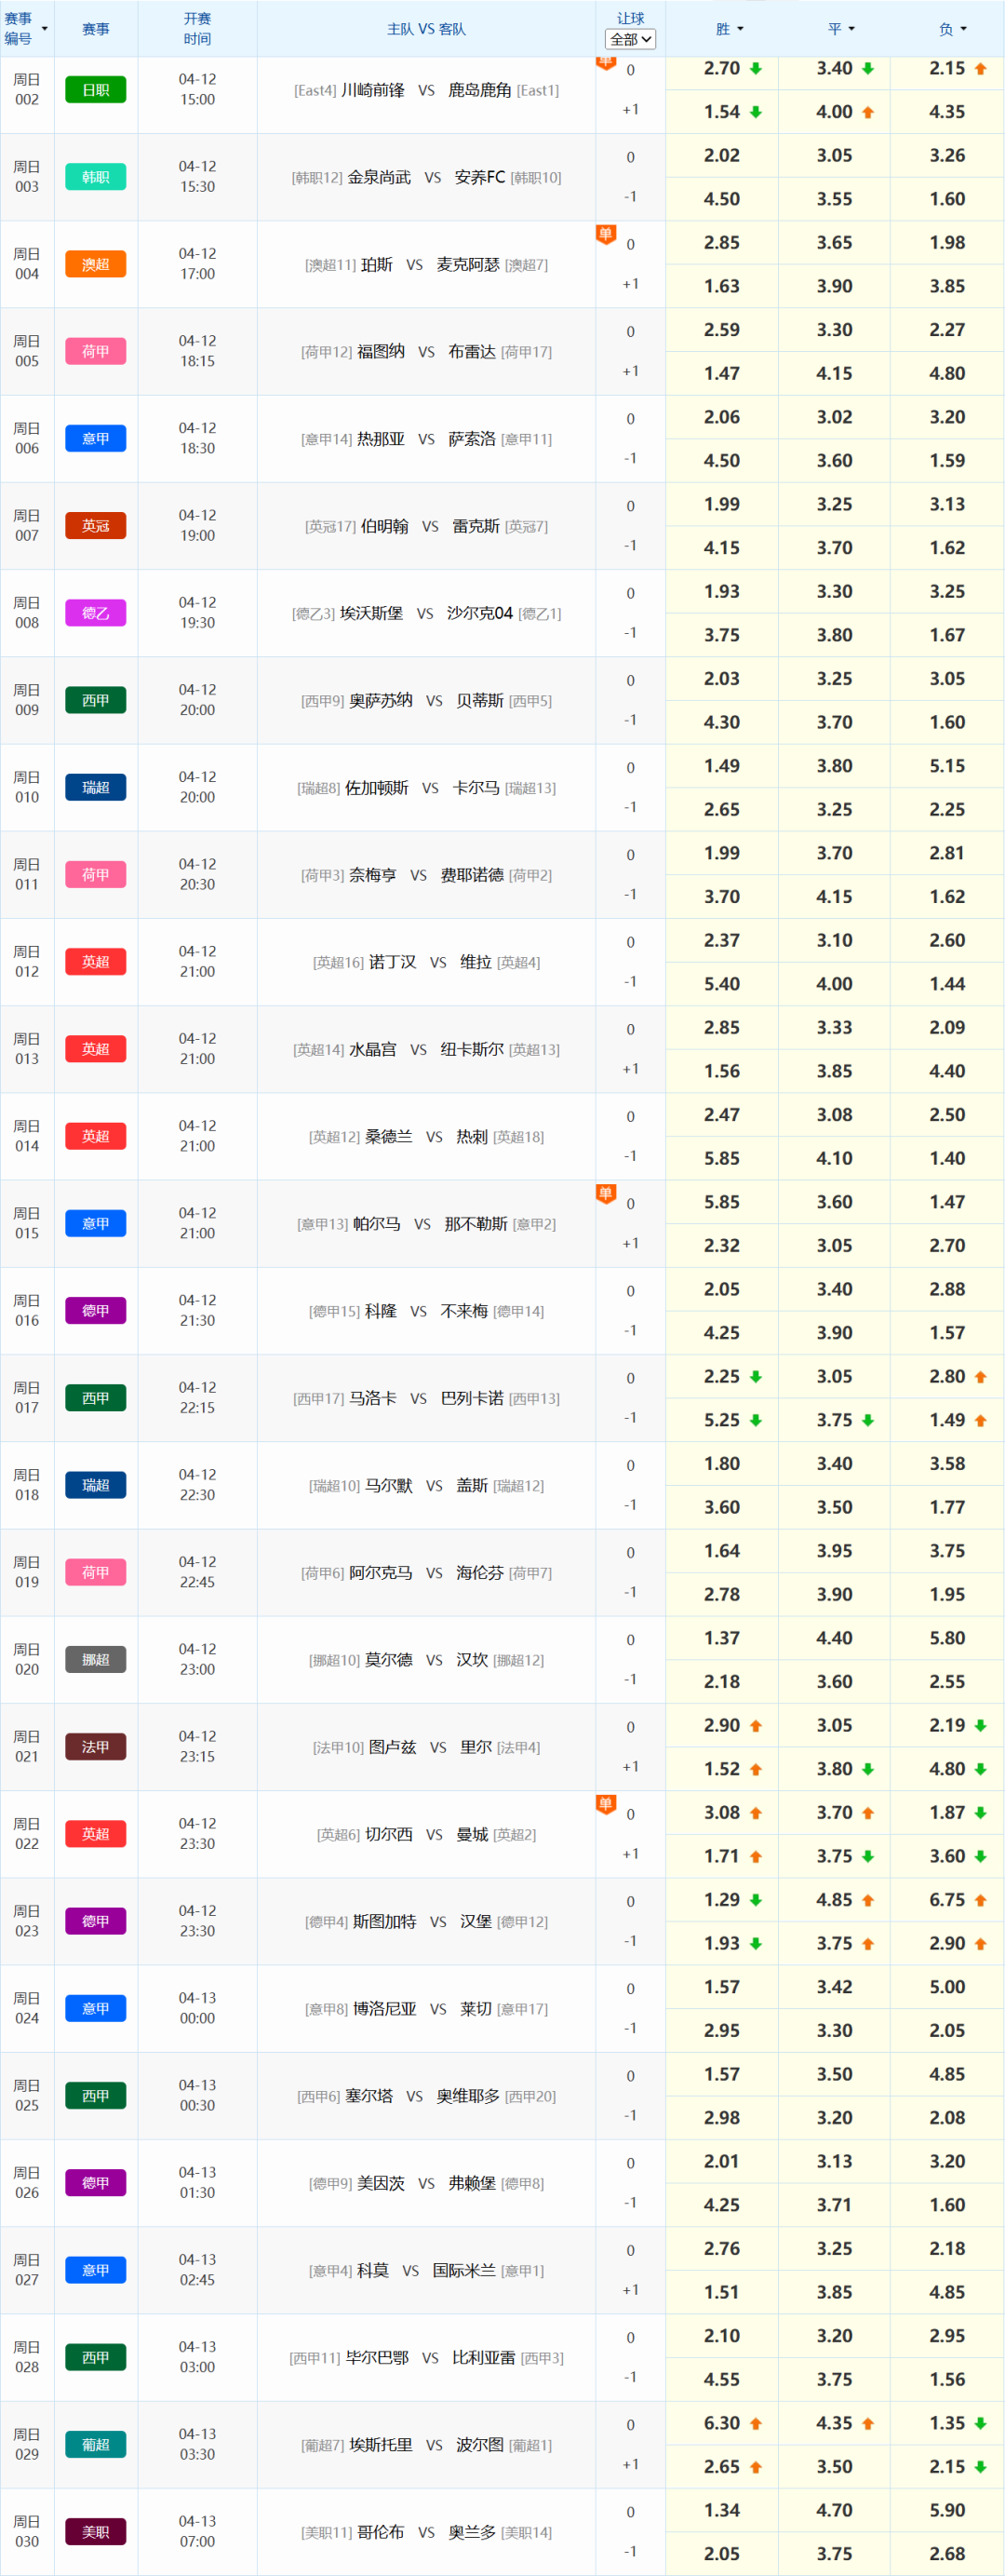Viewport: 1005px width, 2576px height.
Task: Click the 西甲 badge on match 009
Action: click(x=96, y=700)
